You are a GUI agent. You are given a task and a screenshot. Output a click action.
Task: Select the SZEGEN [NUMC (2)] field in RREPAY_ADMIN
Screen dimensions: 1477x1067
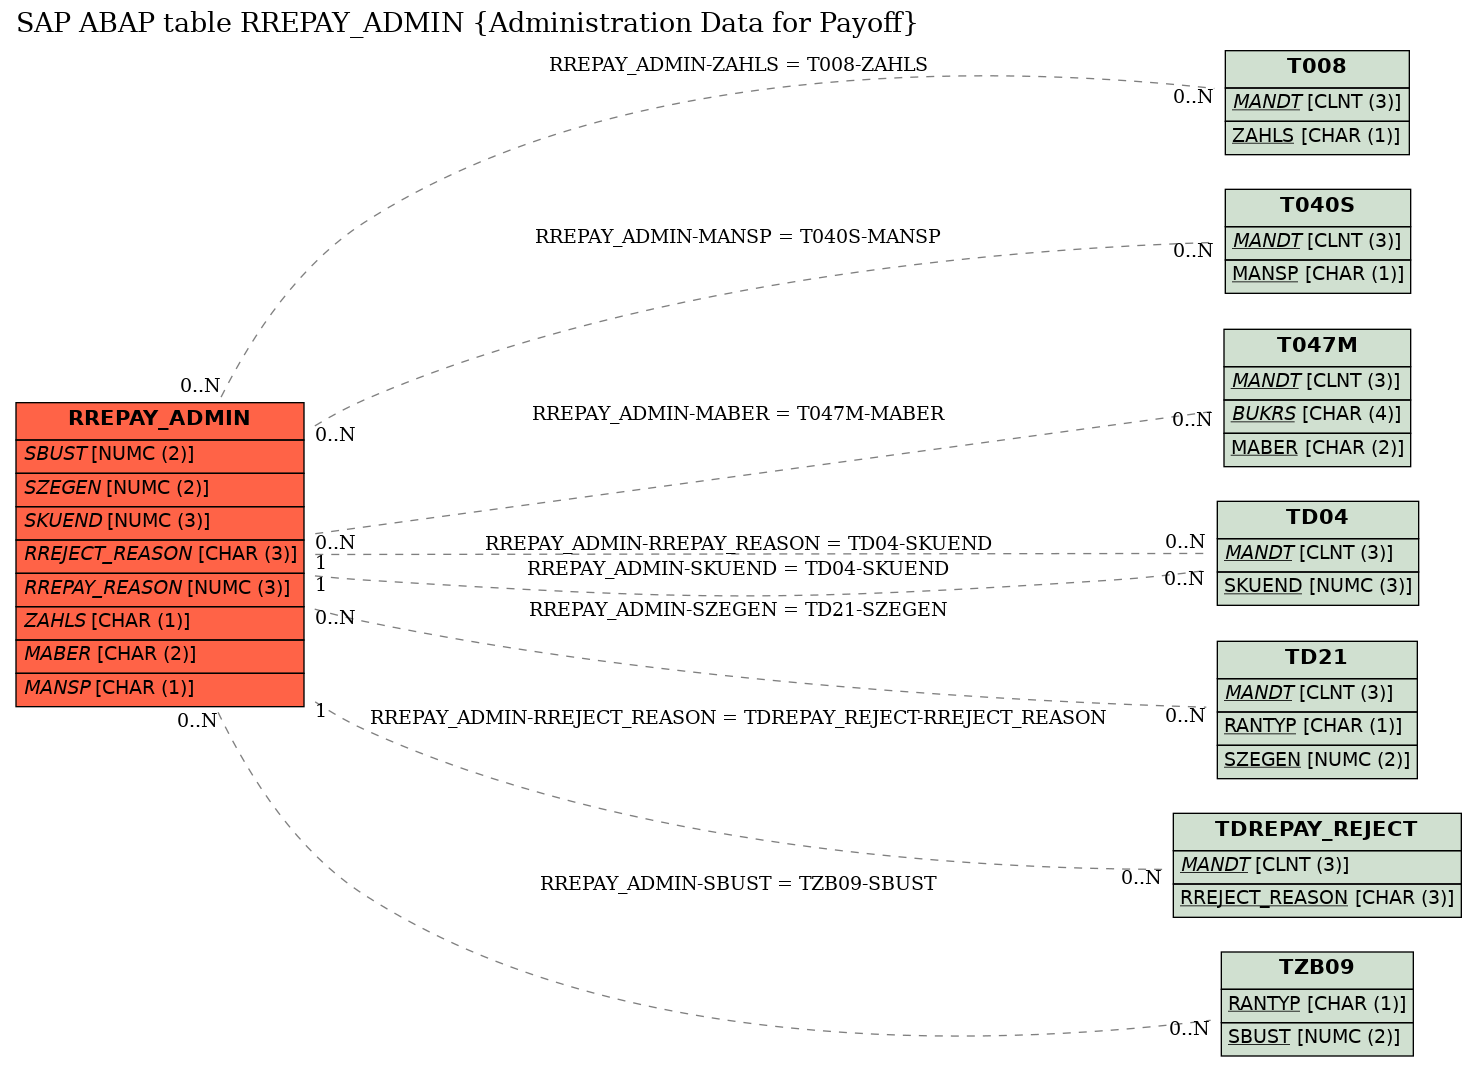tap(160, 489)
